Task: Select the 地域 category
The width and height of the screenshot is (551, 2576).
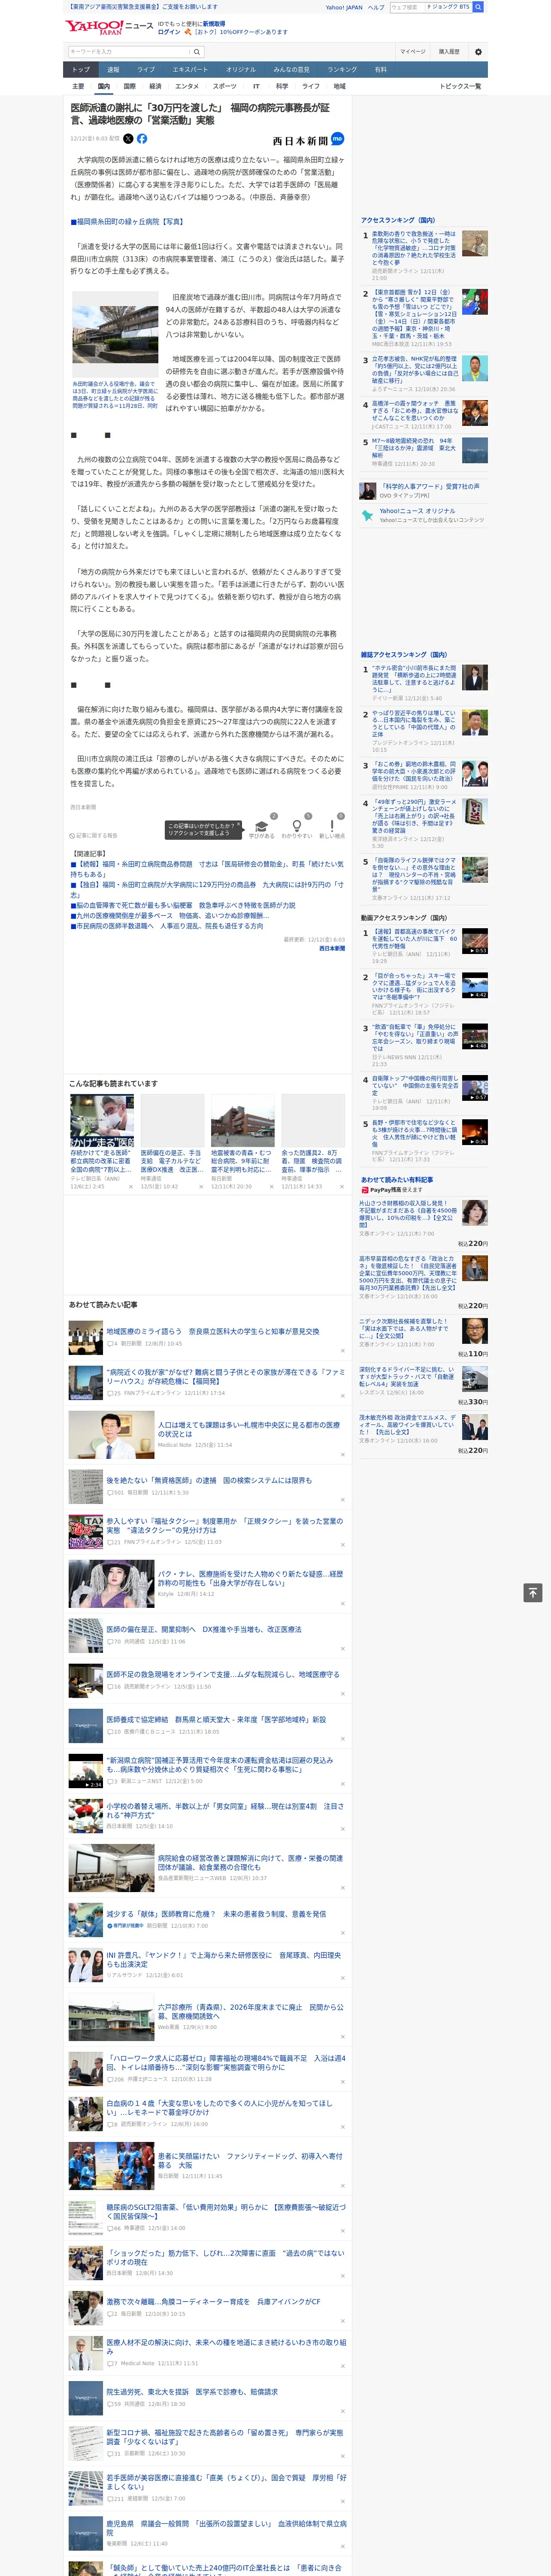Action: 339,86
